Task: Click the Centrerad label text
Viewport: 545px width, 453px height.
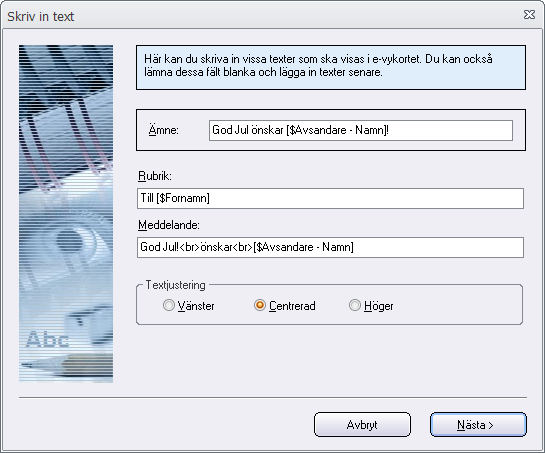Action: click(292, 306)
